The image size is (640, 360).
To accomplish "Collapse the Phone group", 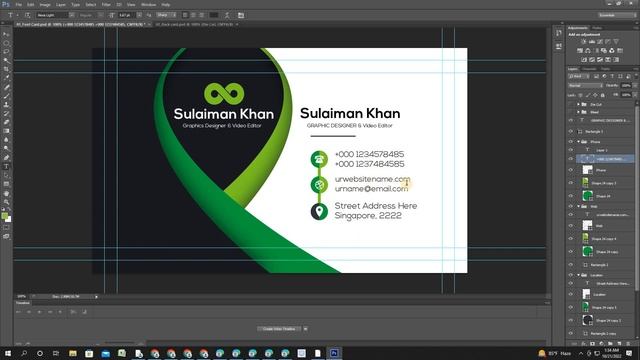I will [578, 142].
